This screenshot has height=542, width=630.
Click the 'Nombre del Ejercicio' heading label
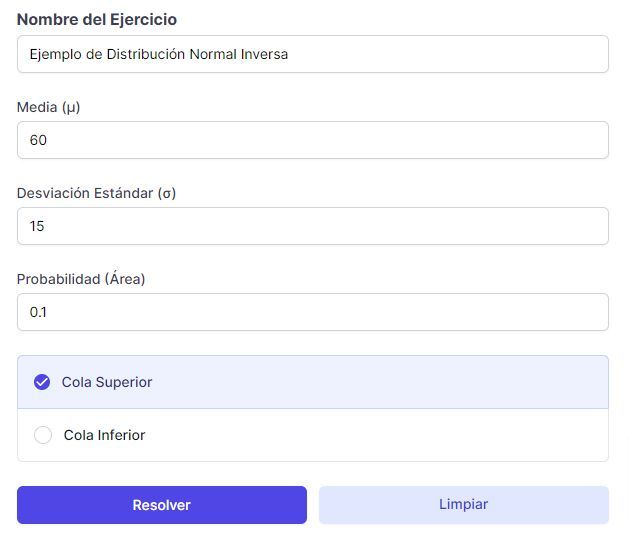(x=97, y=19)
